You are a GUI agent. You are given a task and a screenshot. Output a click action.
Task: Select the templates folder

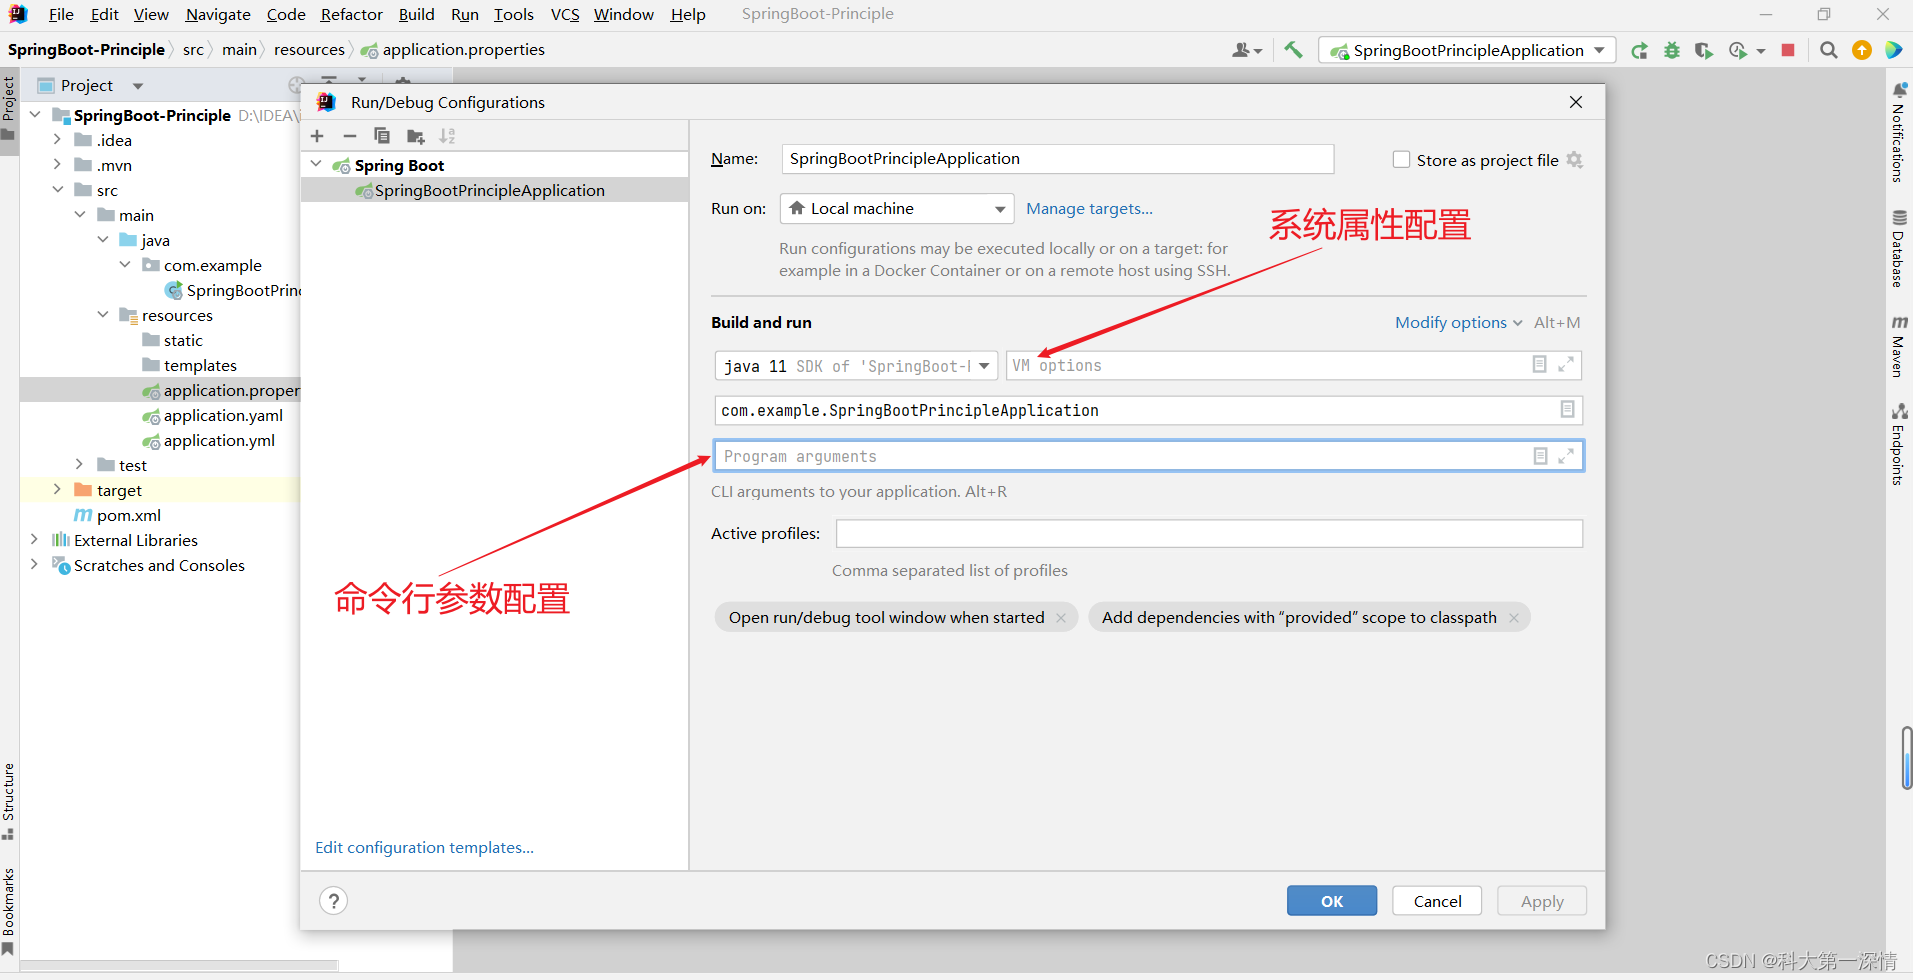pyautogui.click(x=200, y=365)
